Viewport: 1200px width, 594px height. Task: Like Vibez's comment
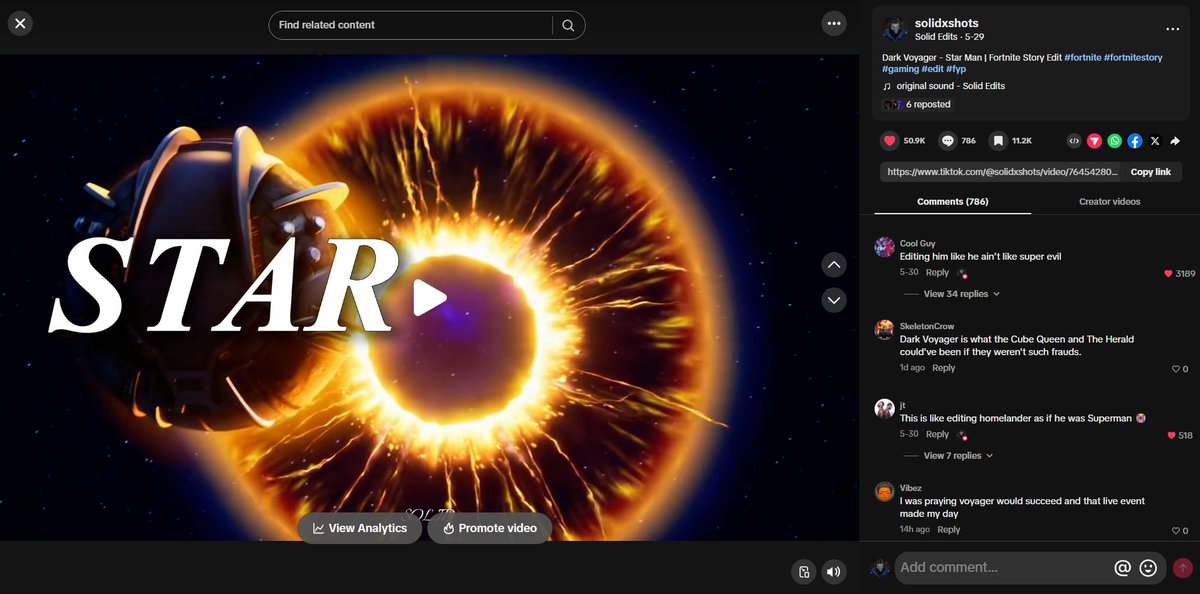pyautogui.click(x=1176, y=531)
